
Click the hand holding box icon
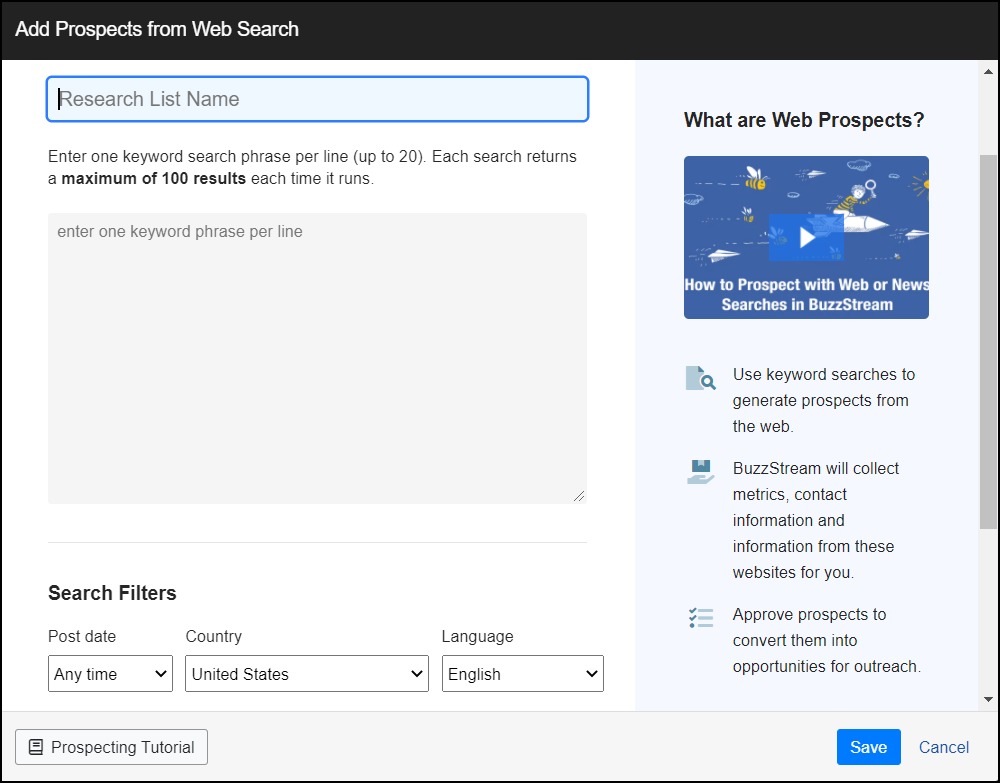click(700, 472)
